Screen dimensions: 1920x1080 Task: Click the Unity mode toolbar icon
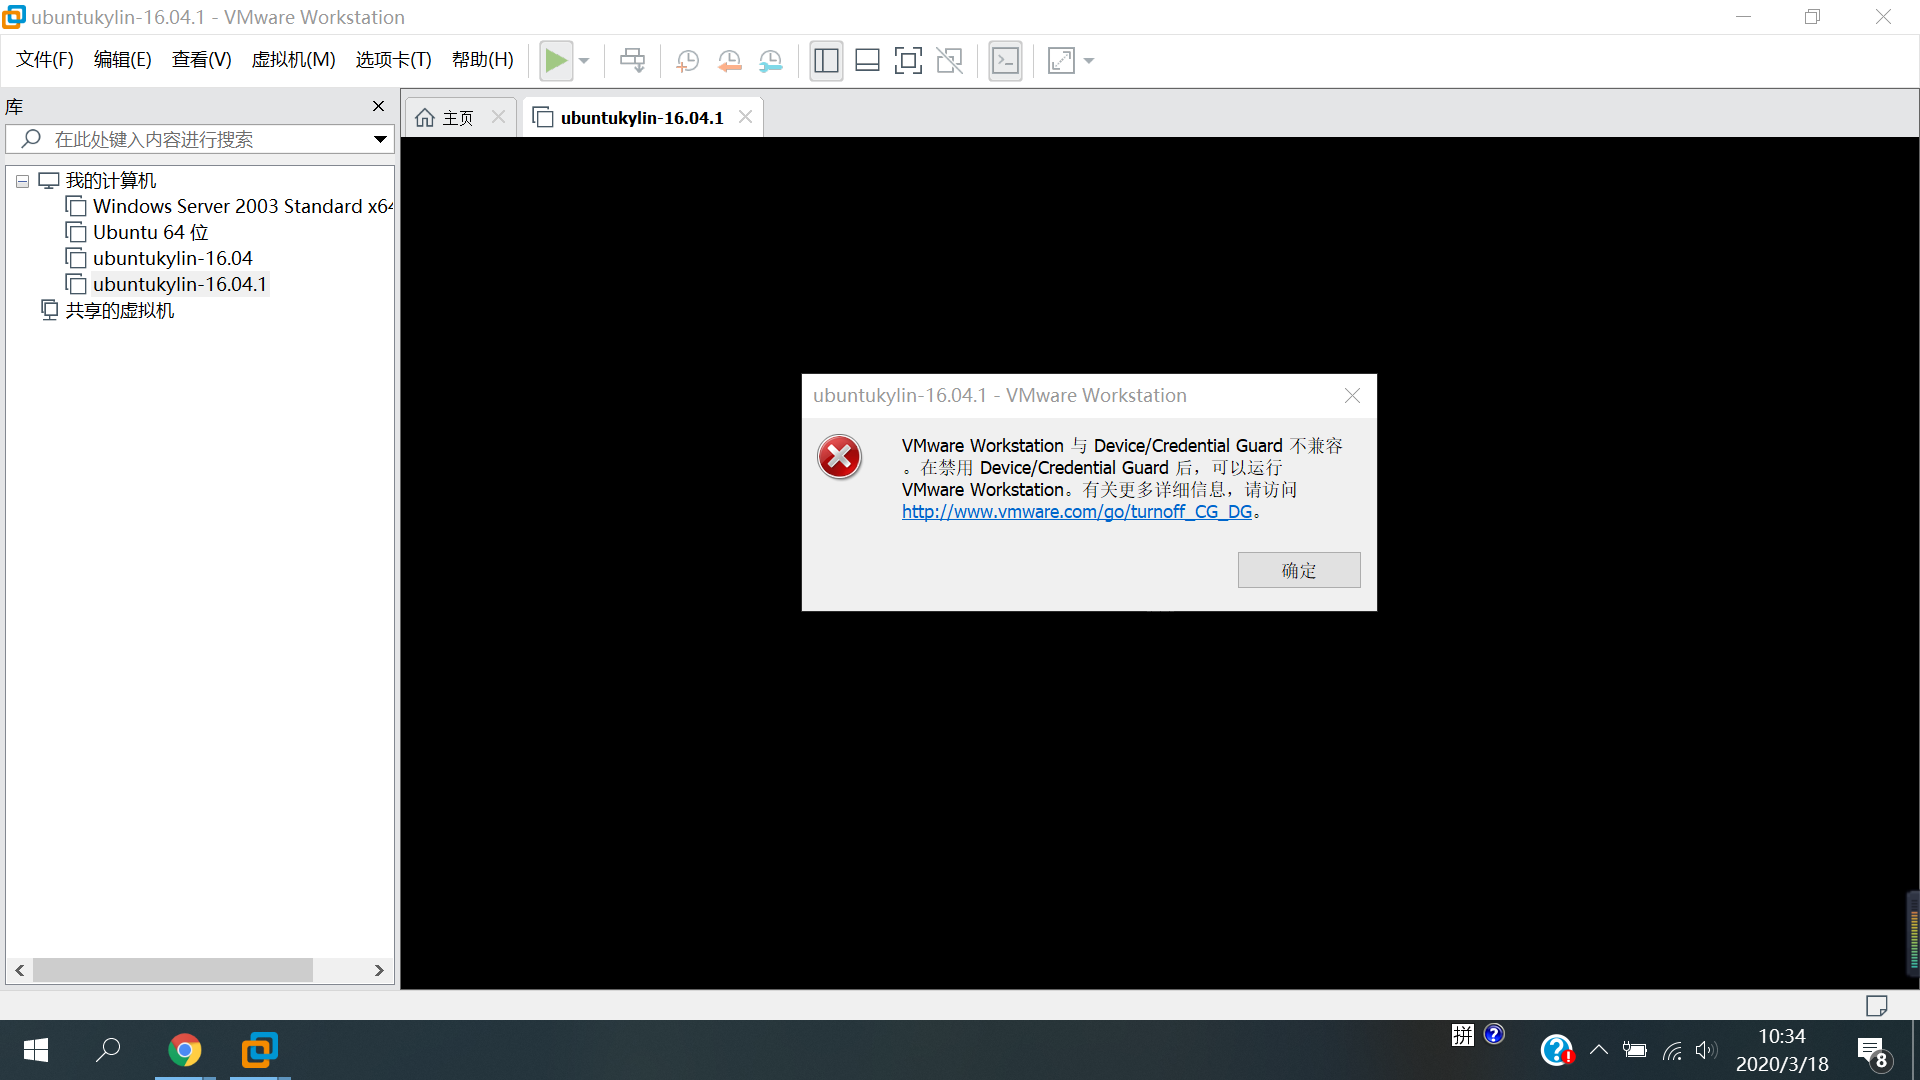(x=949, y=61)
